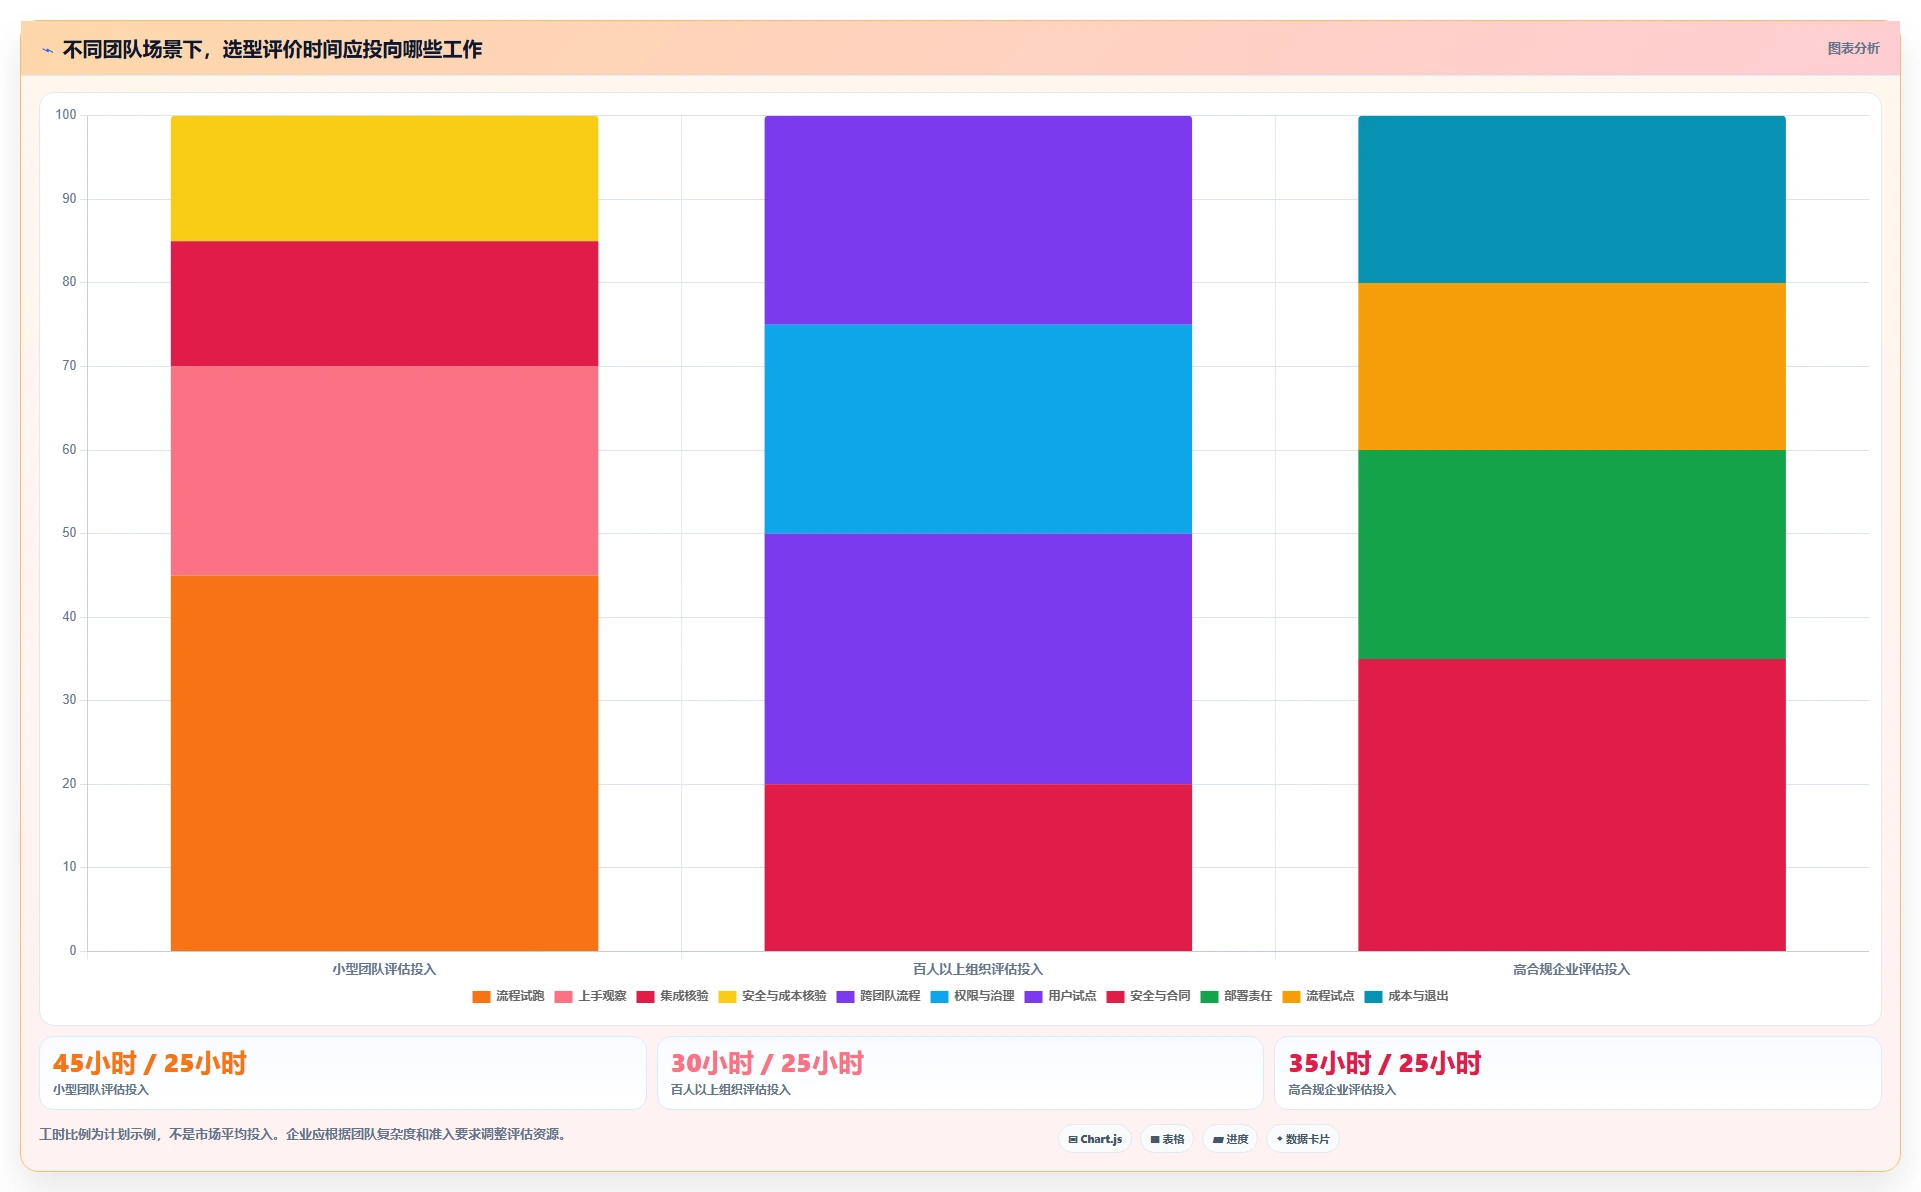The image size is (1921, 1192).
Task: Click the x-axis label 小型团队评估投入
Action: (x=384, y=969)
